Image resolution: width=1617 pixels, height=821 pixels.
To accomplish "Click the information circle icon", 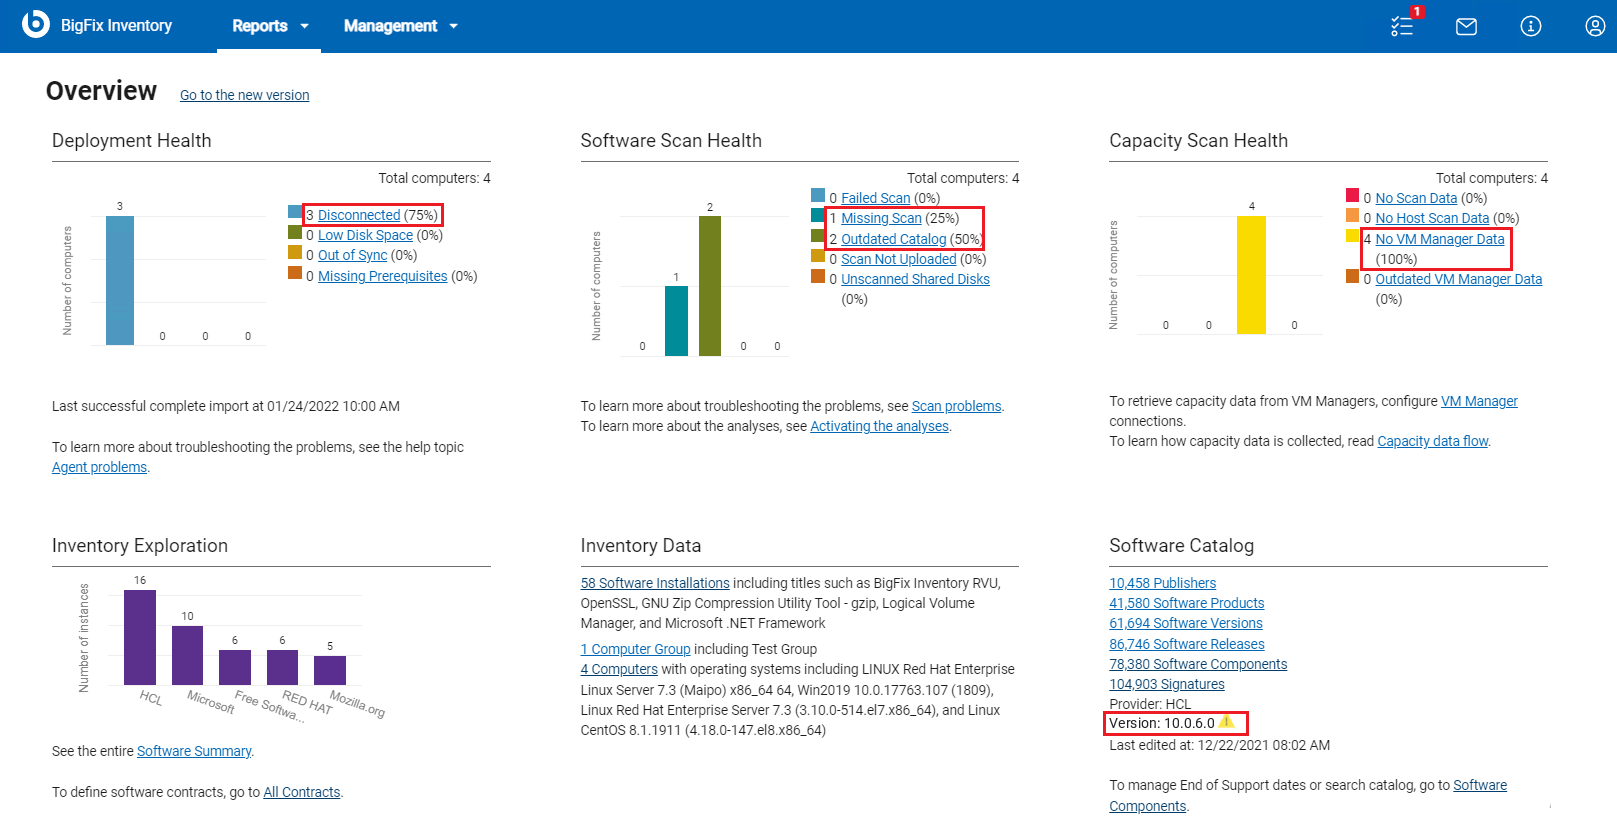I will click(x=1530, y=26).
